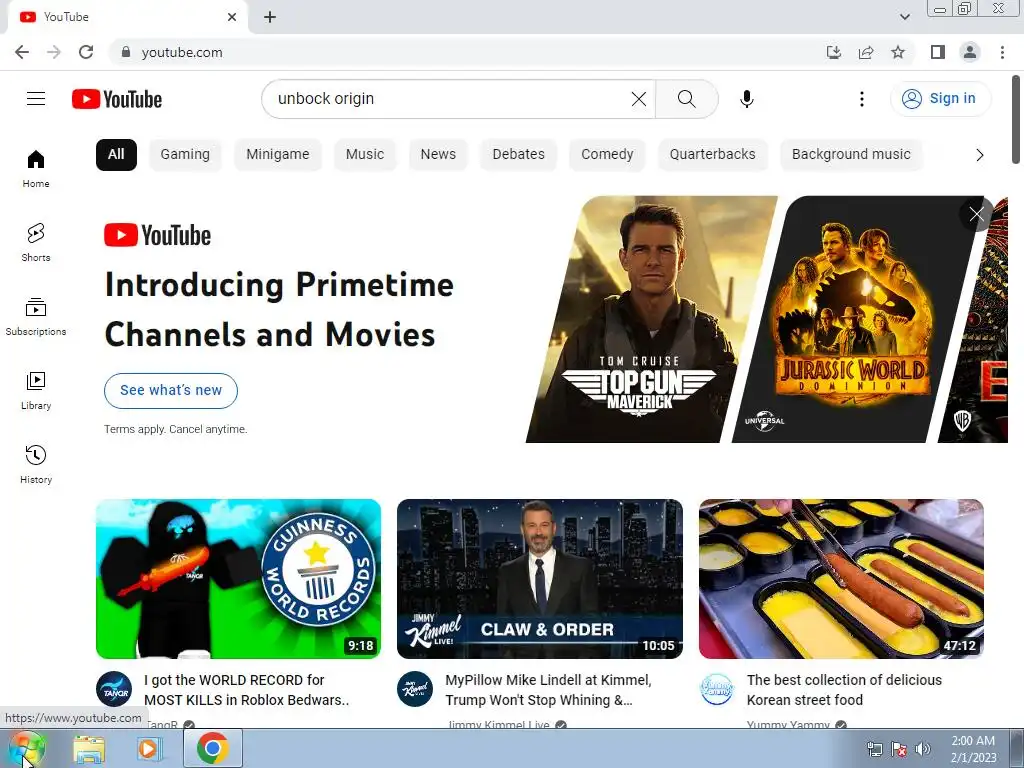The width and height of the screenshot is (1024, 768).
Task: Clear the search text with the X icon
Action: pos(639,99)
